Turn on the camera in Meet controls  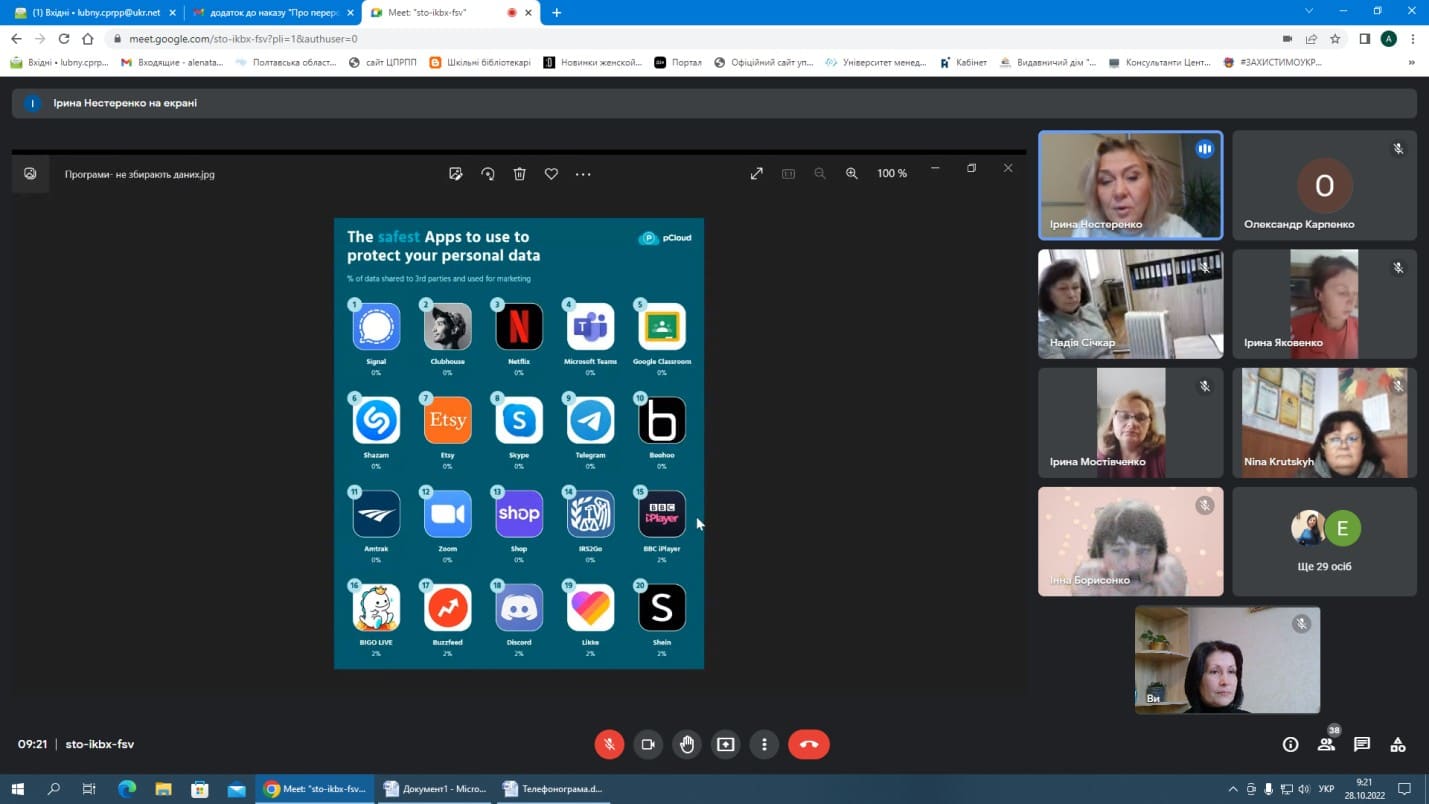pyautogui.click(x=648, y=744)
